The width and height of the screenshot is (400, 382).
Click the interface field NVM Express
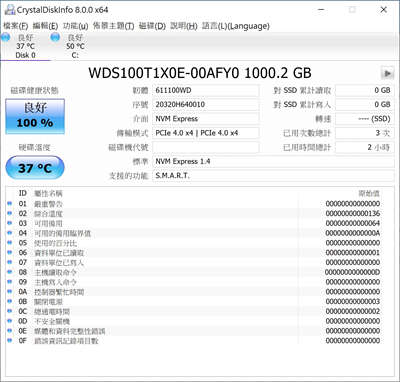(206, 119)
